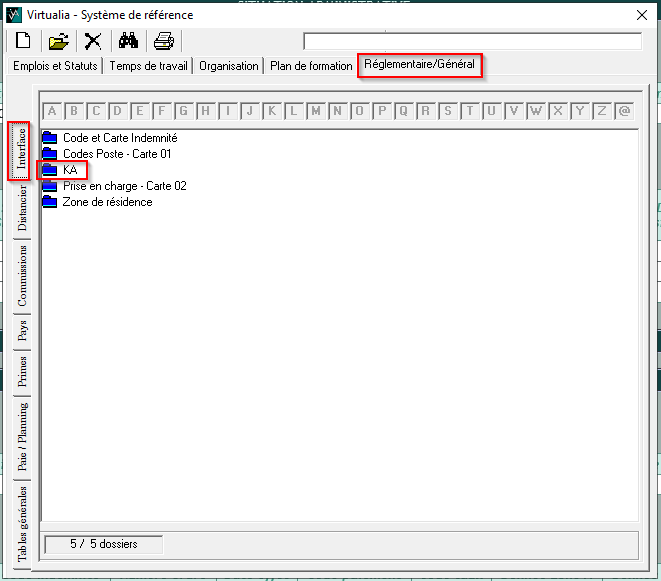
Task: Select the Commissions vertical tab
Action: pos(22,276)
